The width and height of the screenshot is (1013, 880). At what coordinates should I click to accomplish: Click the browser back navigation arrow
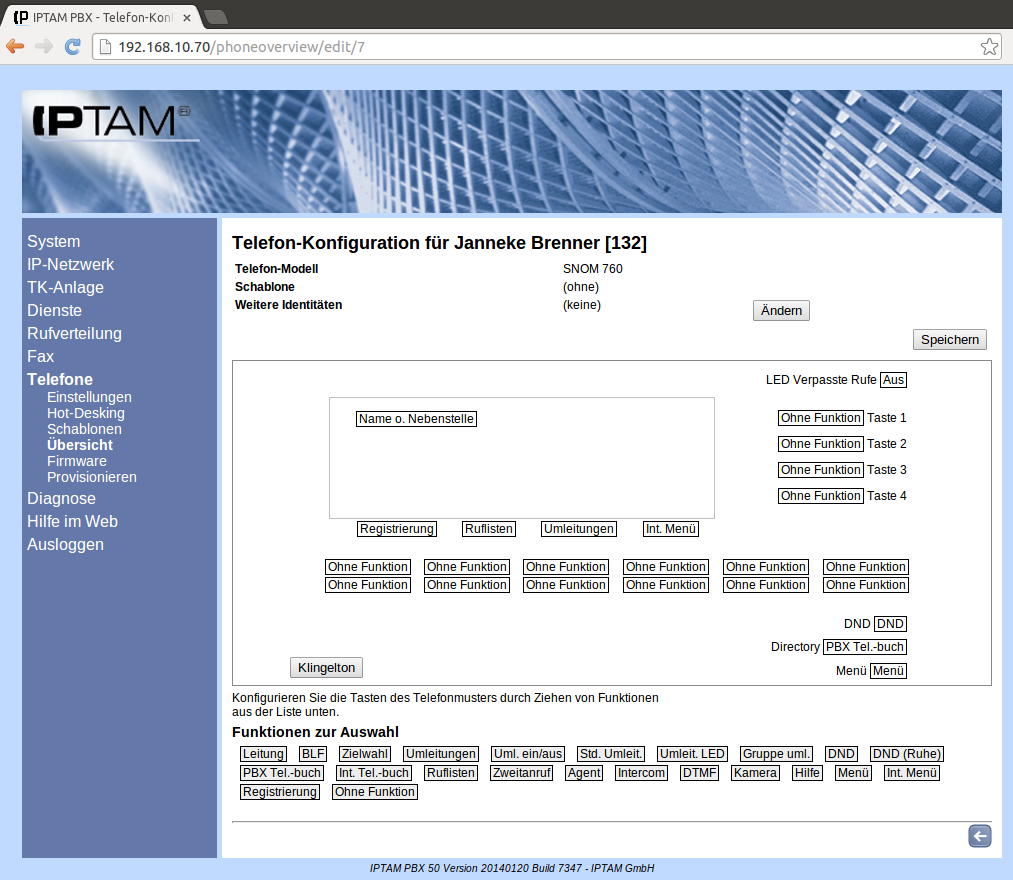[x=15, y=46]
